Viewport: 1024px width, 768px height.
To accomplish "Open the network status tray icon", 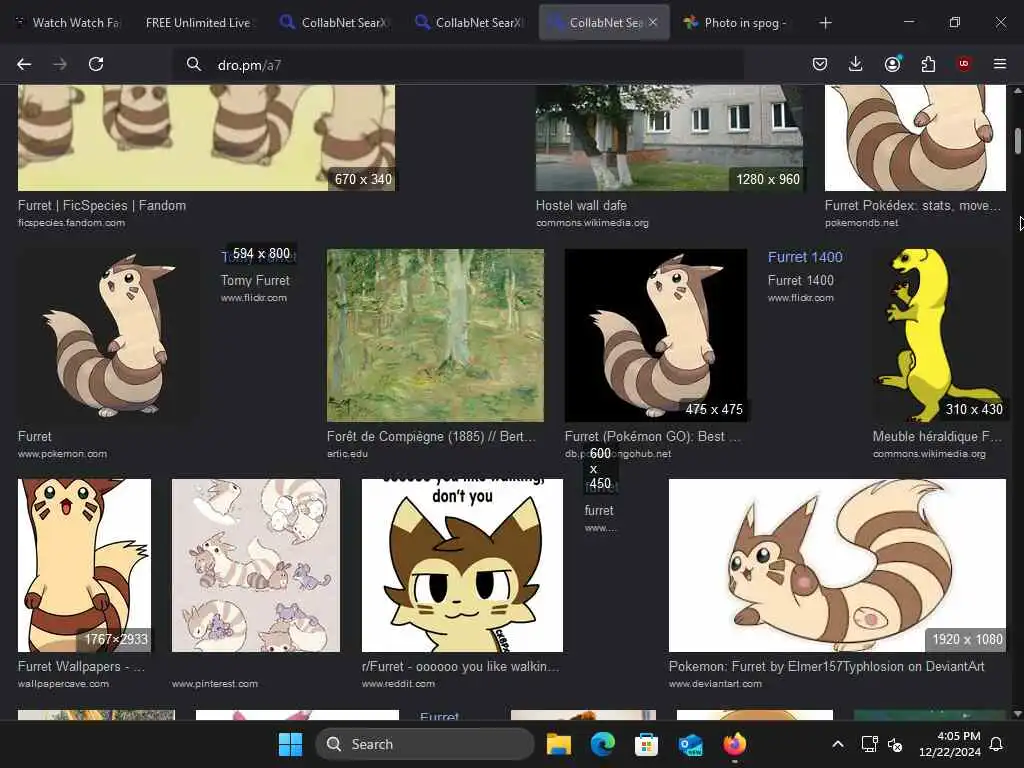I will (x=869, y=744).
